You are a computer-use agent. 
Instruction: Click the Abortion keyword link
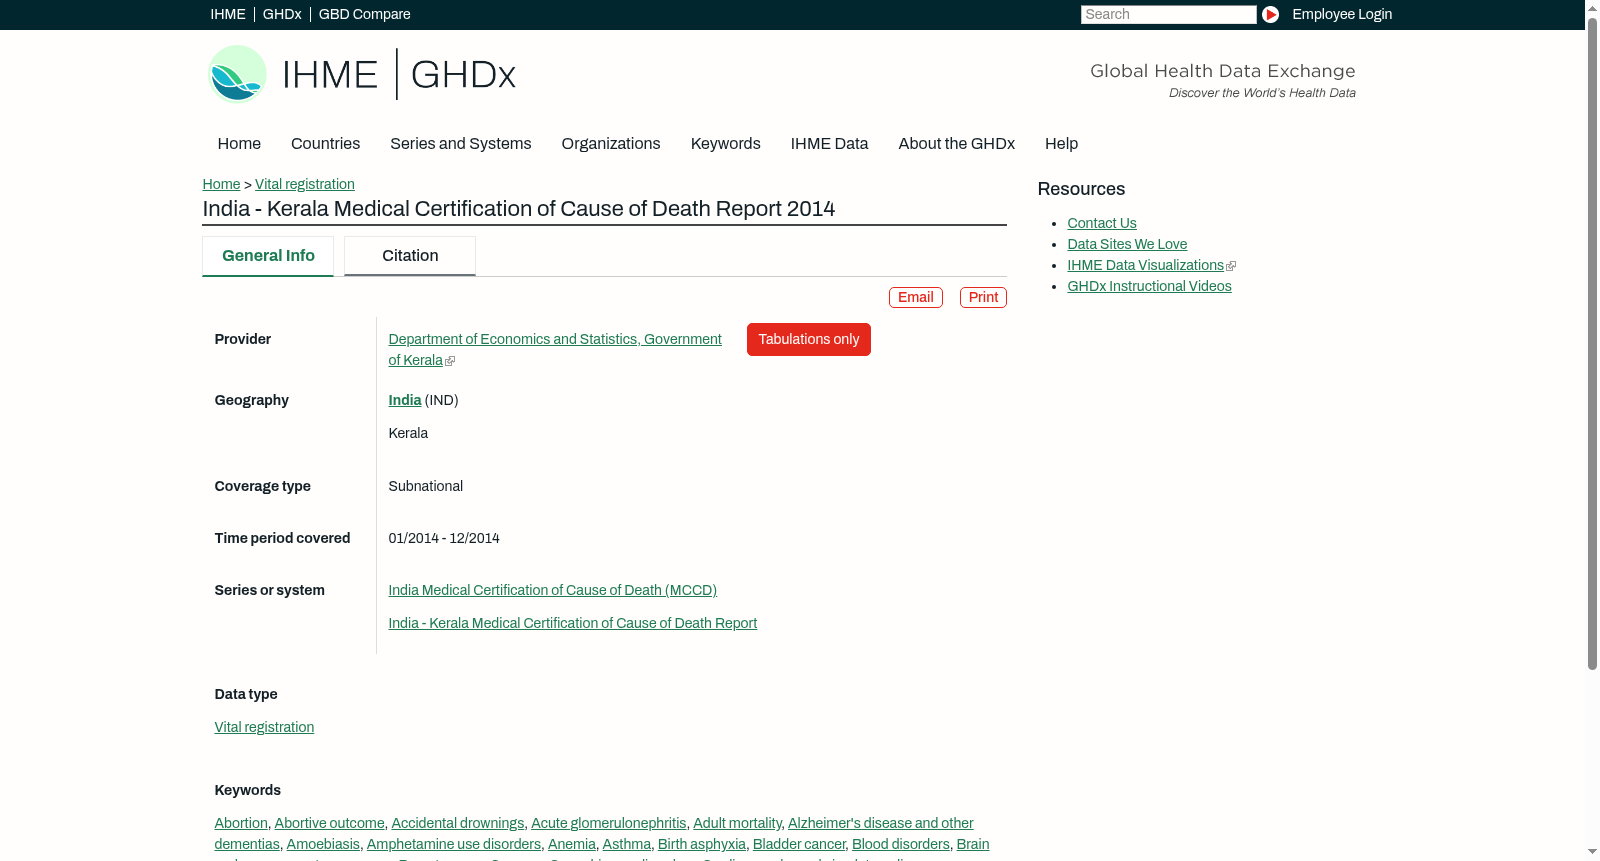tap(241, 824)
